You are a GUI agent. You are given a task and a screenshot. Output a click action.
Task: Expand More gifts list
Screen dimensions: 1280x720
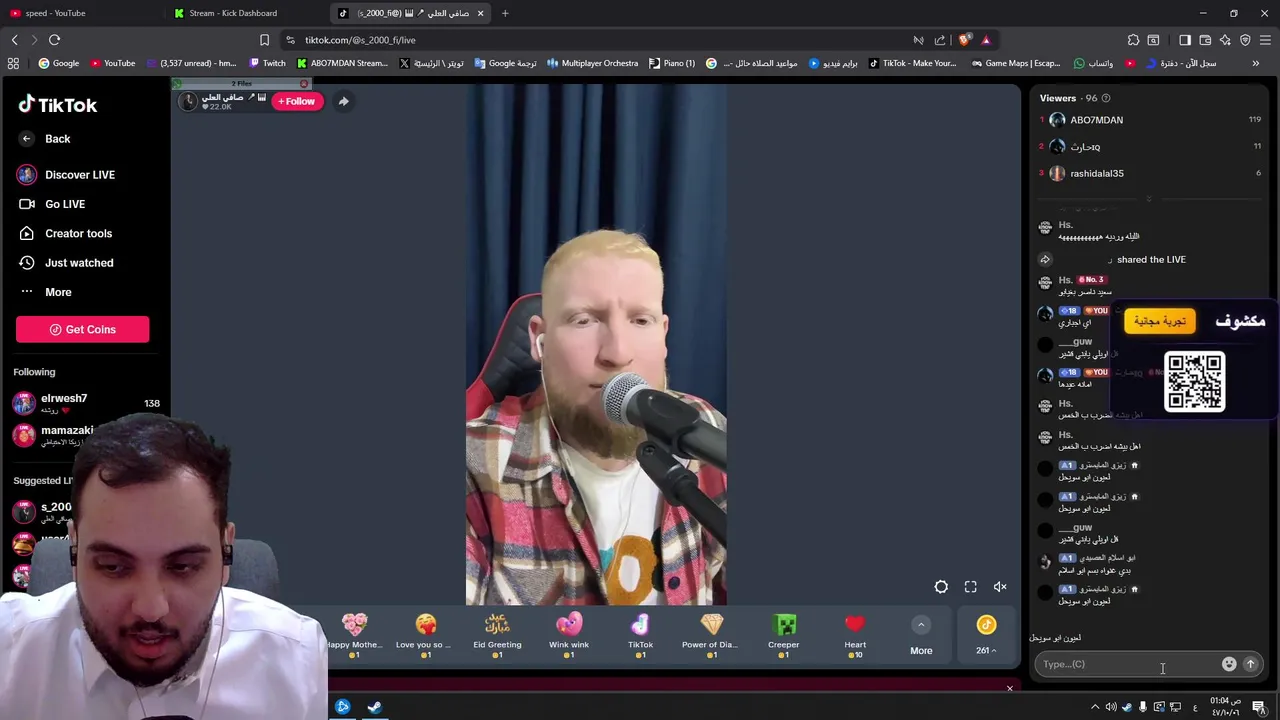tap(921, 636)
